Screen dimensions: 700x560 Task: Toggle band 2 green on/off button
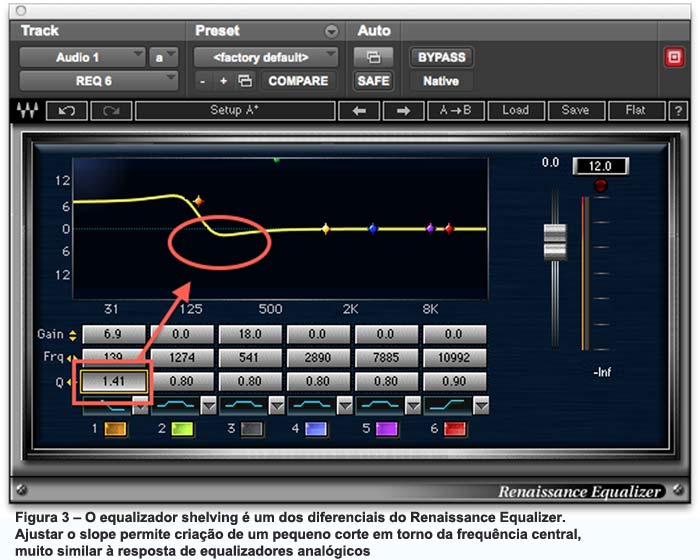tap(183, 429)
